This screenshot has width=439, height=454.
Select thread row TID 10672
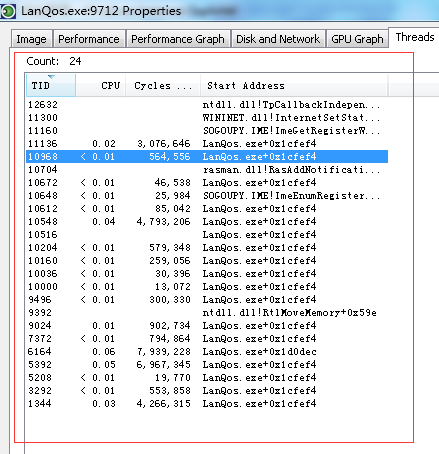tap(207, 183)
